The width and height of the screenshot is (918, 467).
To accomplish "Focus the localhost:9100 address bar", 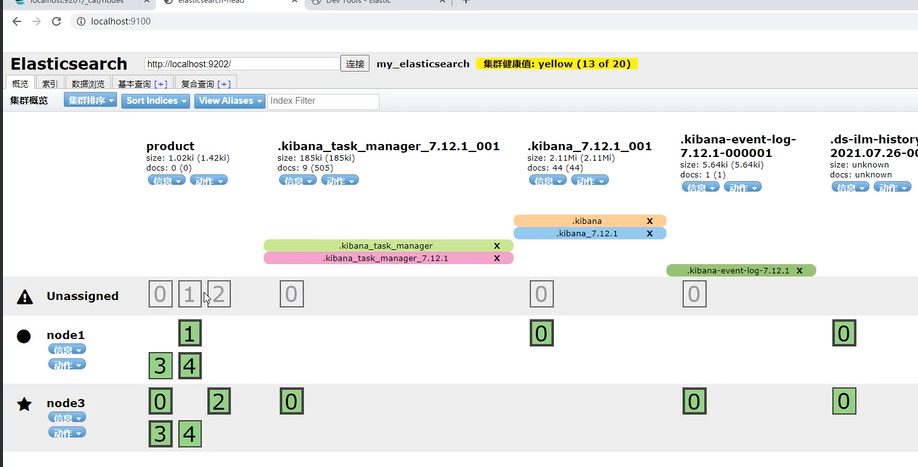I will [492, 22].
